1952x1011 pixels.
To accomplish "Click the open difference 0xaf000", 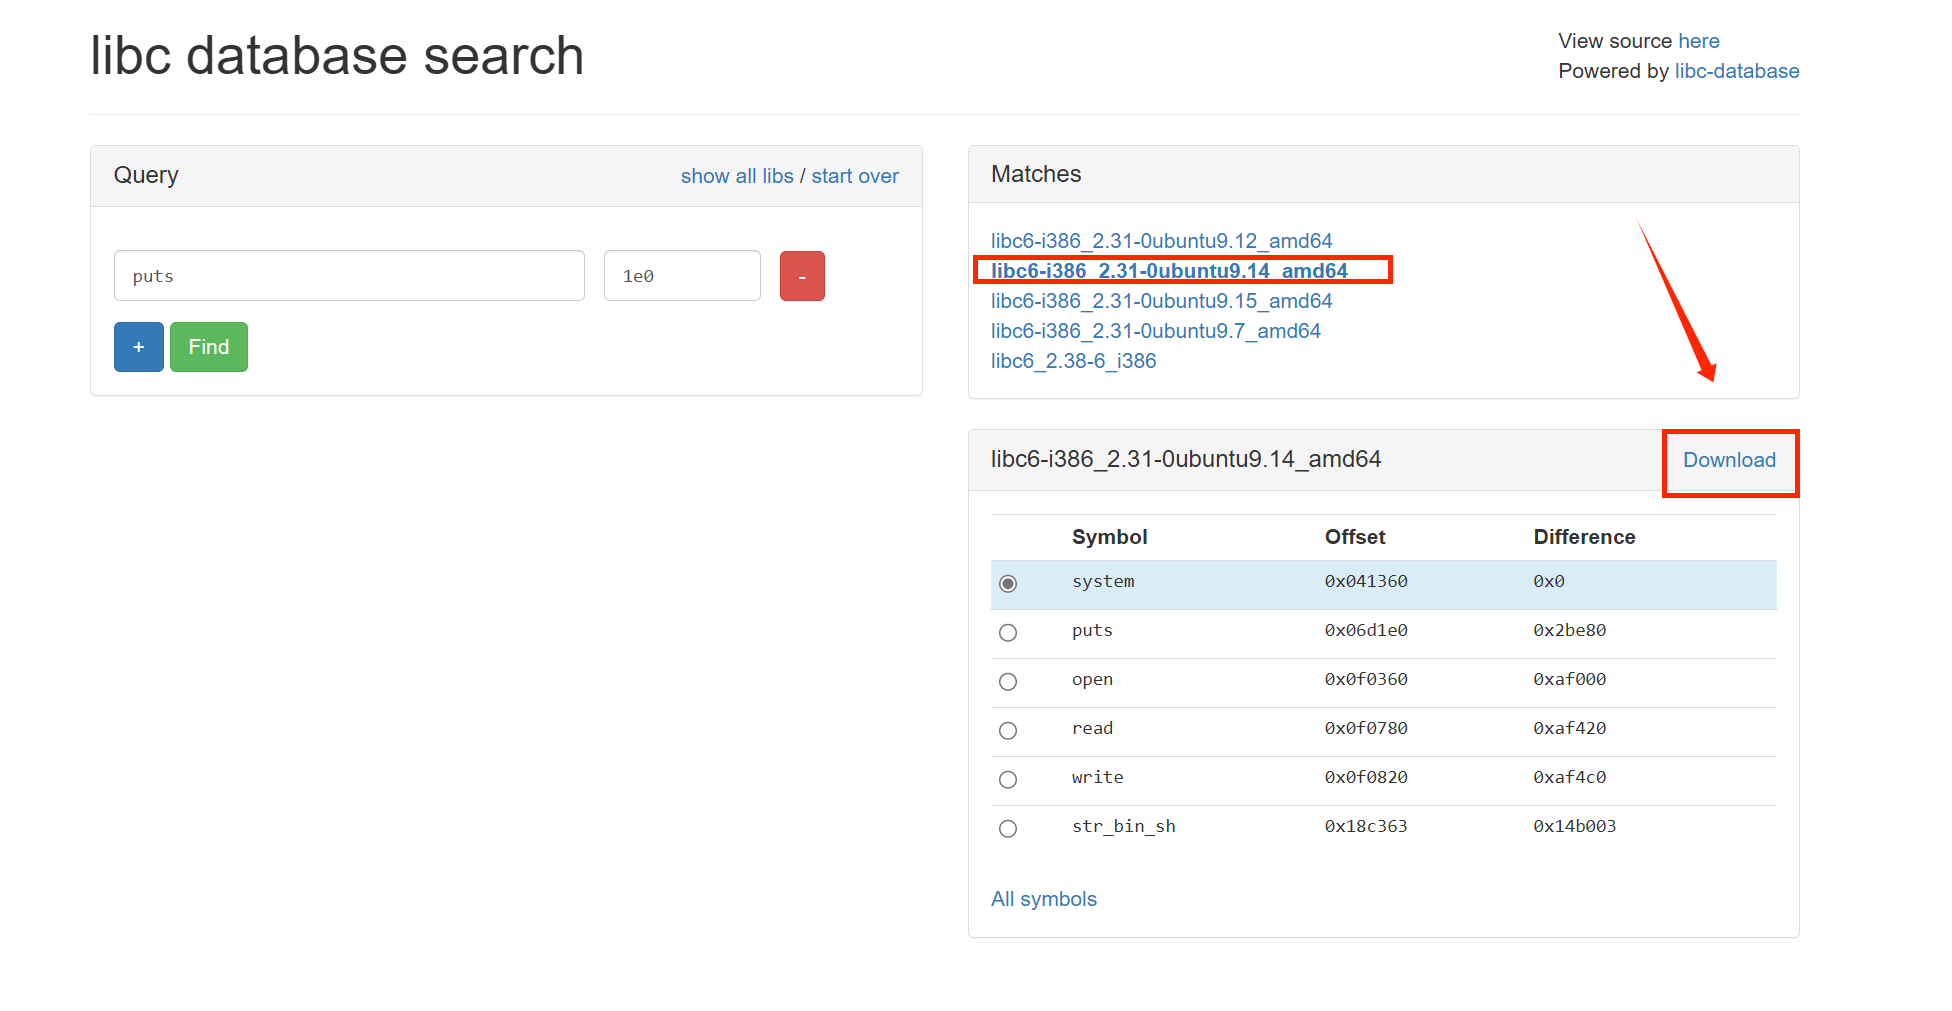I will 1570,679.
